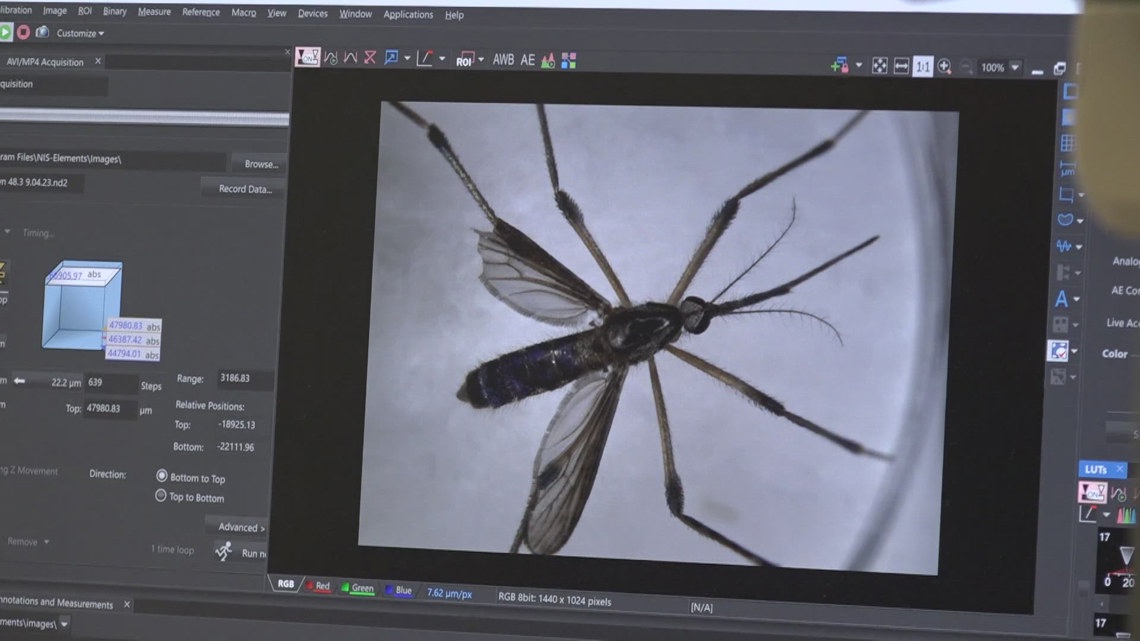1140x641 pixels.
Task: Open the ROI tool on the toolbar
Action: click(464, 60)
